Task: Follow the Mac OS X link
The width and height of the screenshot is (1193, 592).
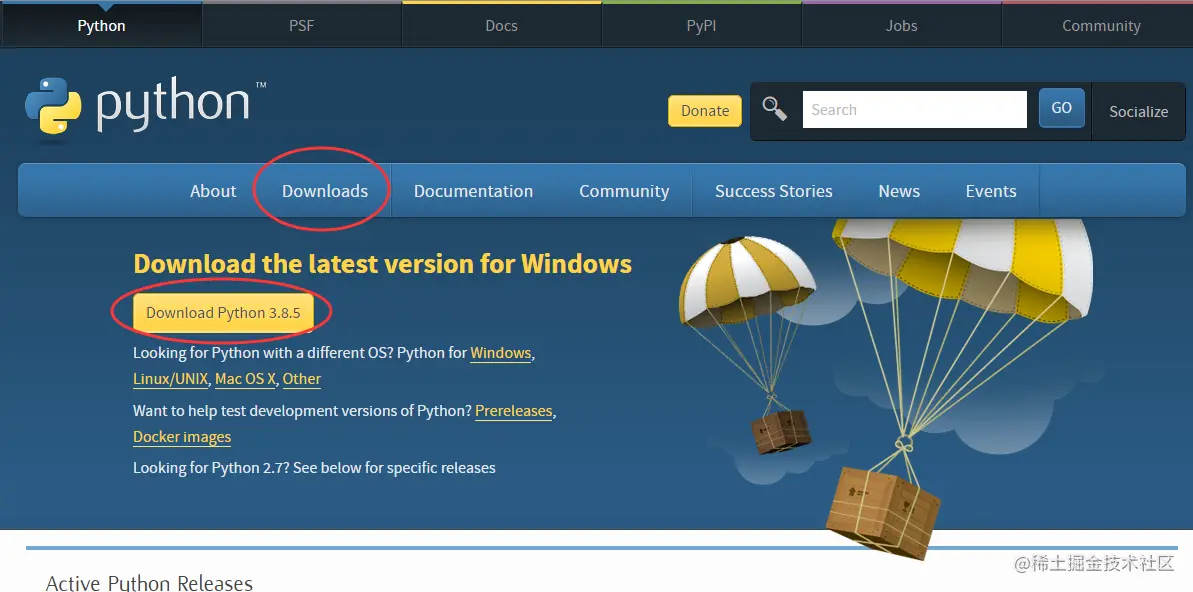Action: click(245, 379)
